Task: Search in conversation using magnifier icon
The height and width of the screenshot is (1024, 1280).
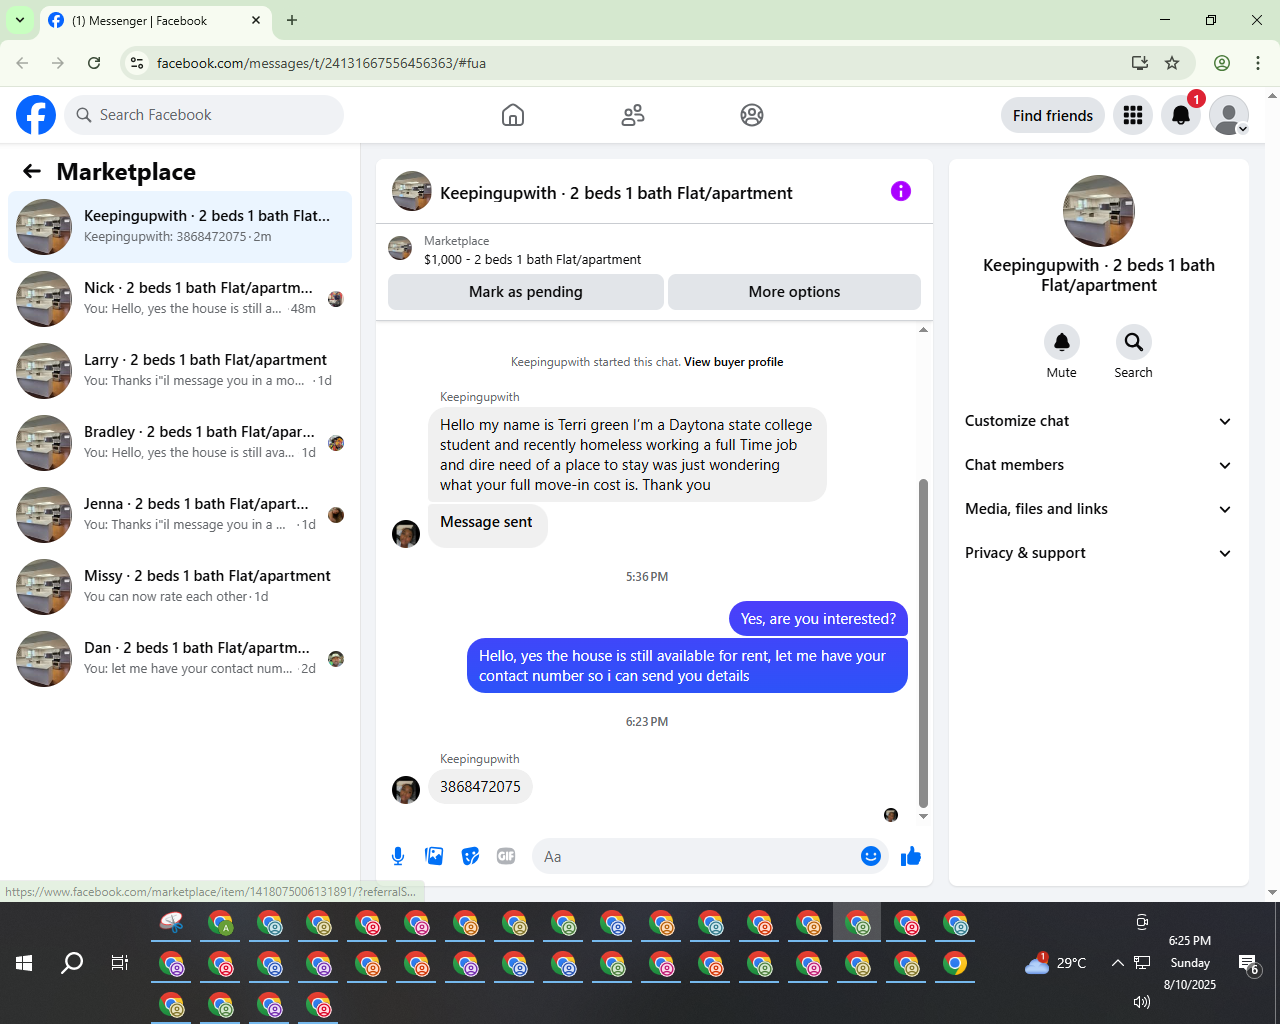Action: 1134,342
